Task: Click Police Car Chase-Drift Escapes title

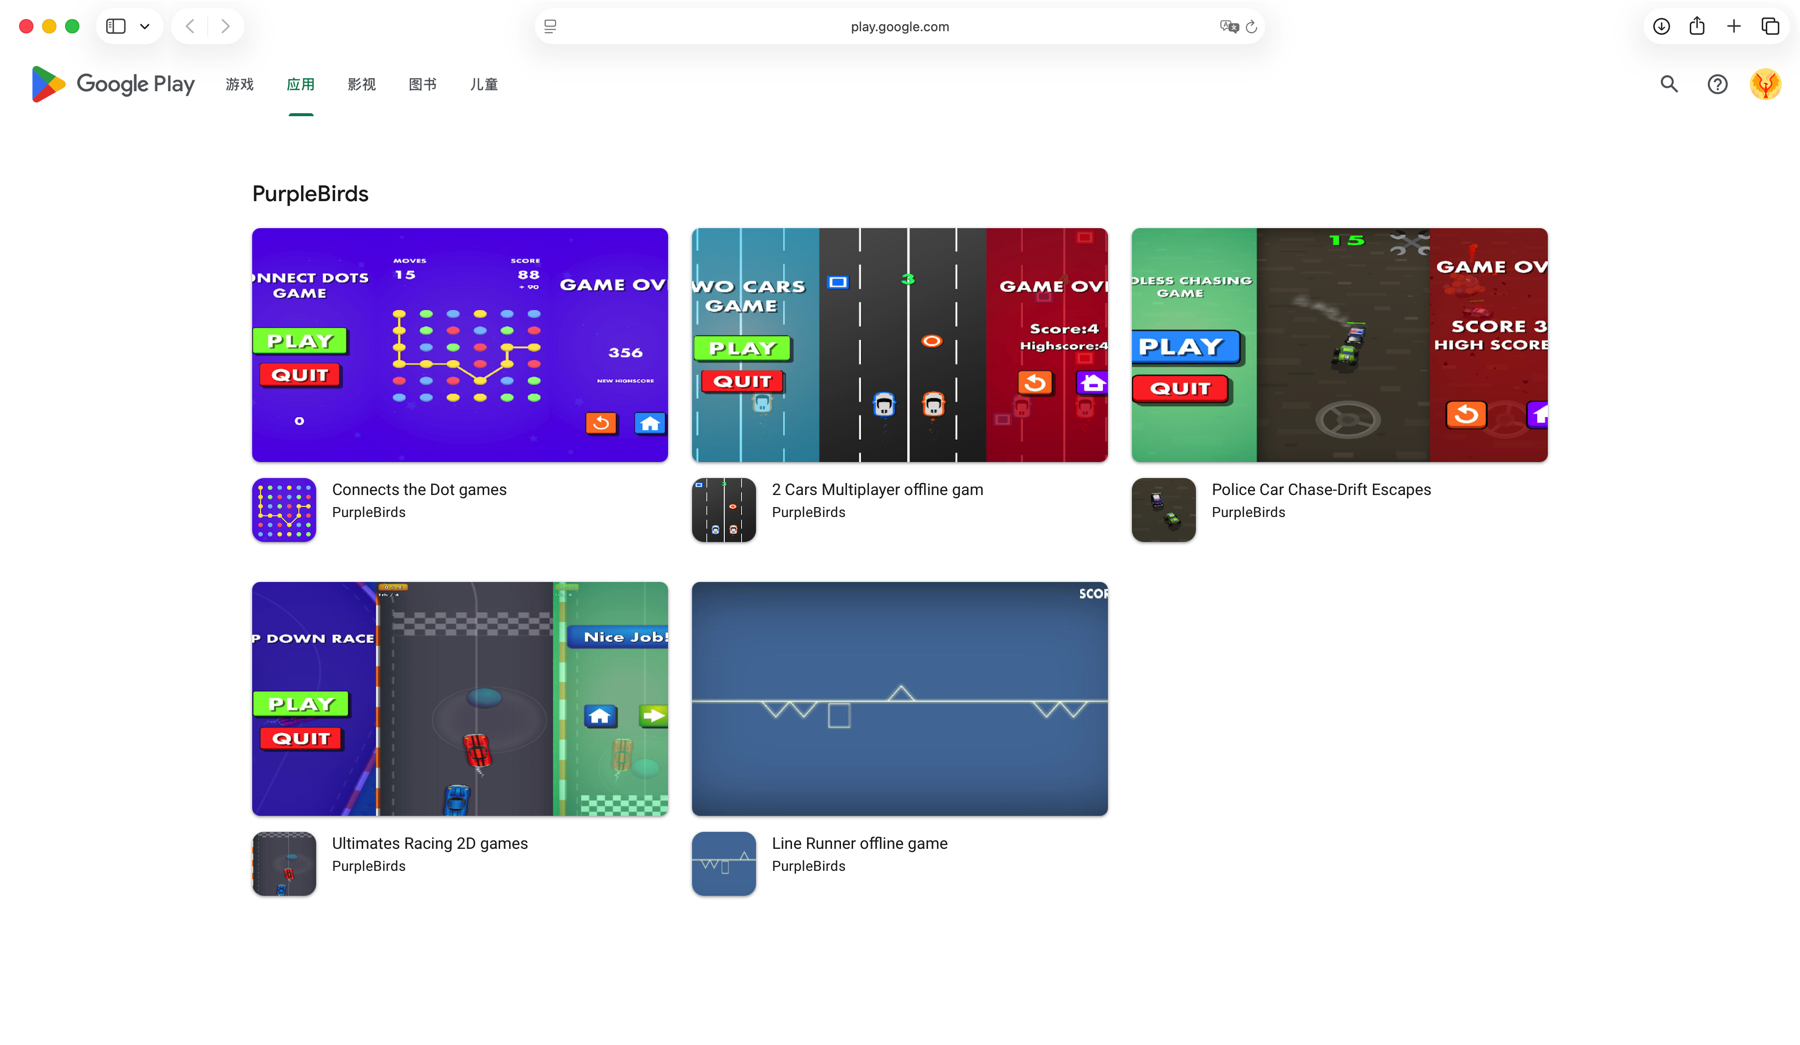Action: point(1321,489)
